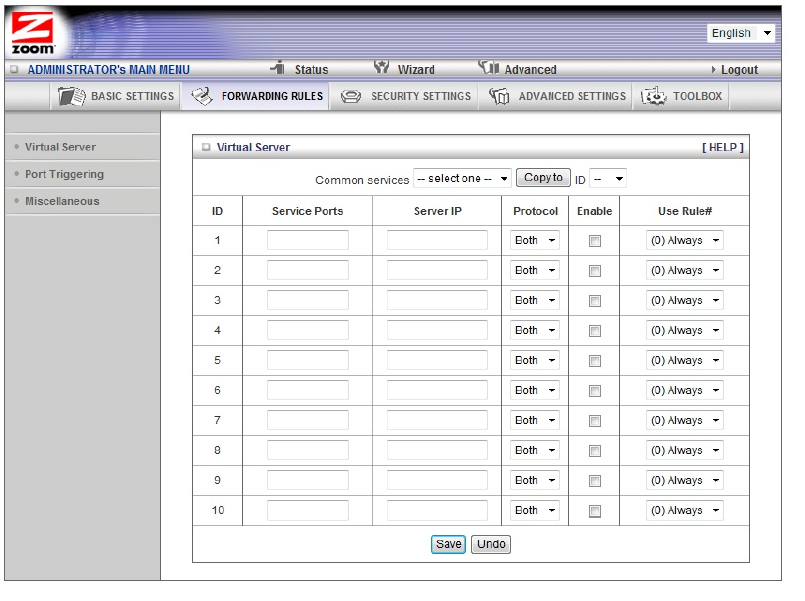Viewport: 805px width, 601px height.
Task: Click Service Ports field for ID 4
Action: coord(308,330)
